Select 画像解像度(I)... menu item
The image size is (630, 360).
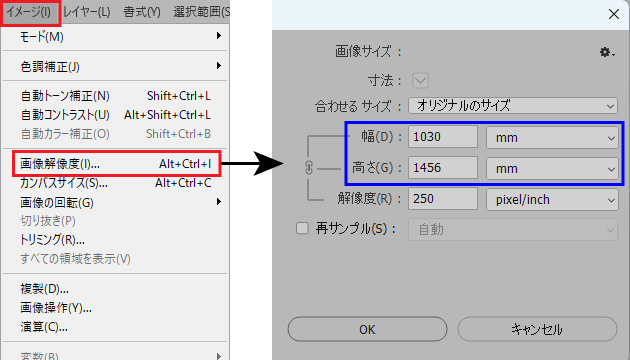pos(116,164)
